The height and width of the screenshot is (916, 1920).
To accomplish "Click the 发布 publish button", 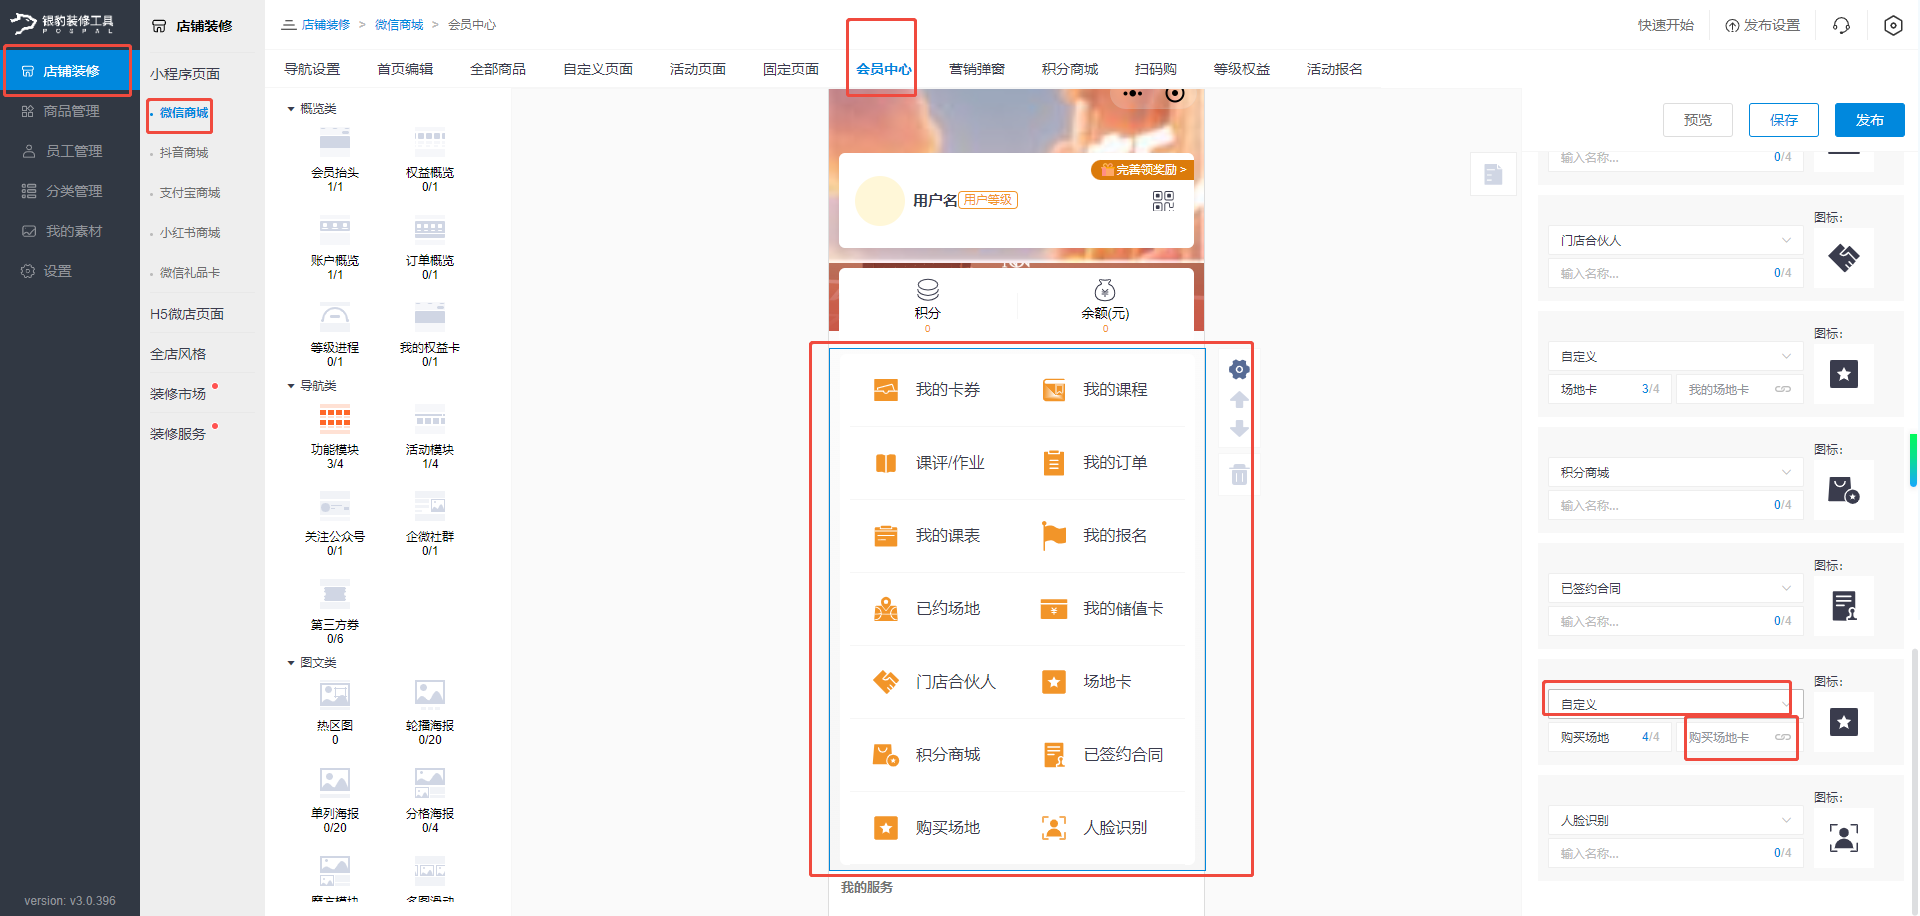I will pyautogui.click(x=1869, y=119).
